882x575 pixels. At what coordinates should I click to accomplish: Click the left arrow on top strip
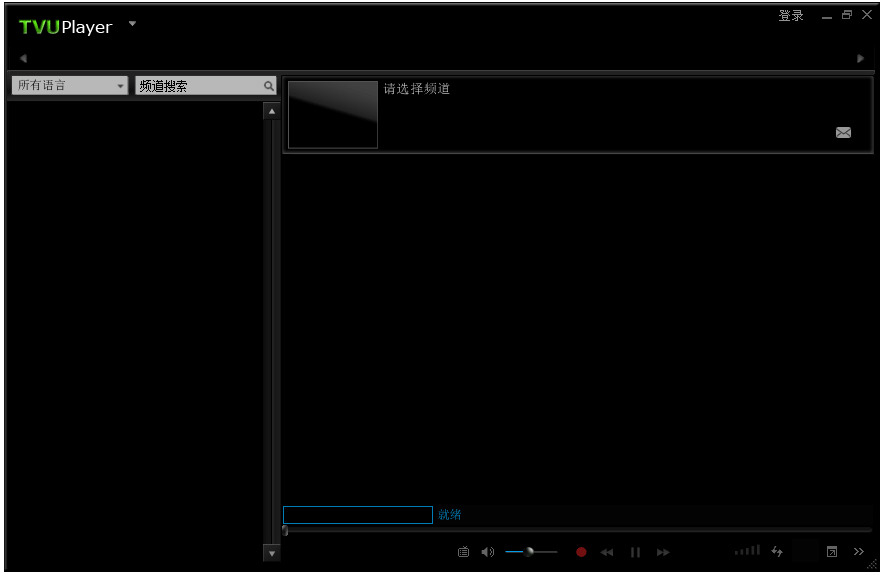23,58
